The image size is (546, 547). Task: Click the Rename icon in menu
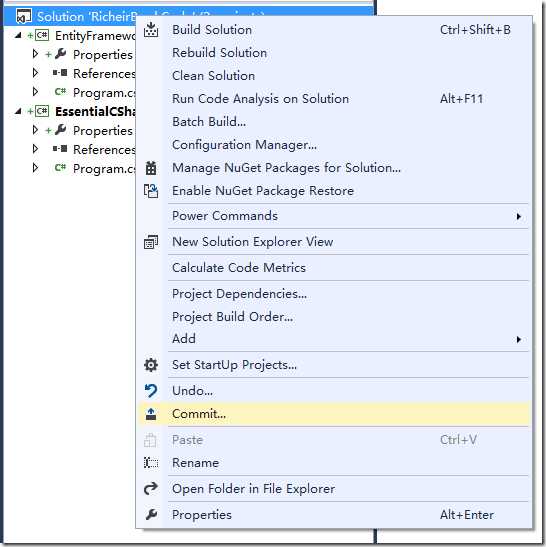[x=151, y=463]
